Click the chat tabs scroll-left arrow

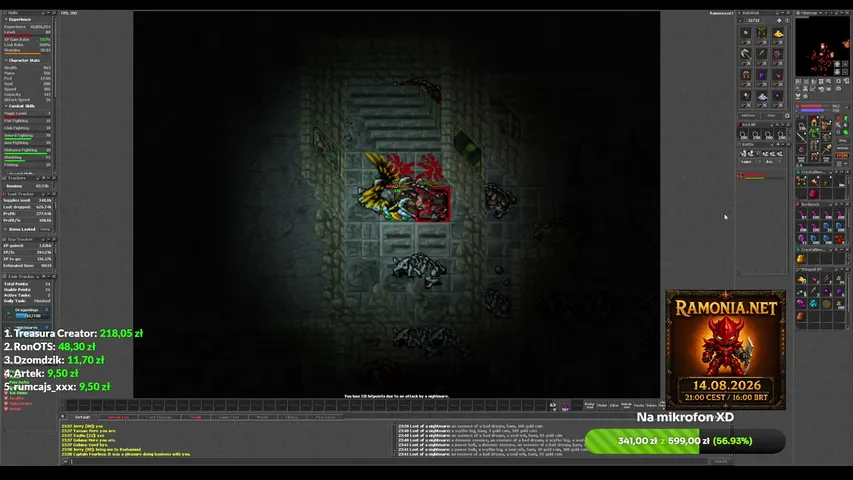pos(63,417)
